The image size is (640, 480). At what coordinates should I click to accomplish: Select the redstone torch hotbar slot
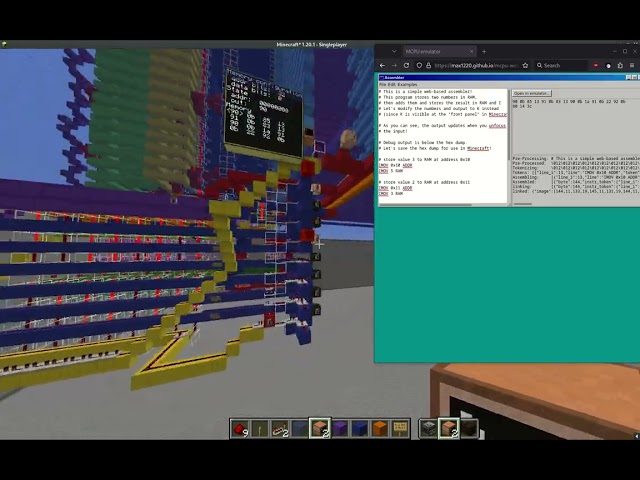tap(260, 429)
